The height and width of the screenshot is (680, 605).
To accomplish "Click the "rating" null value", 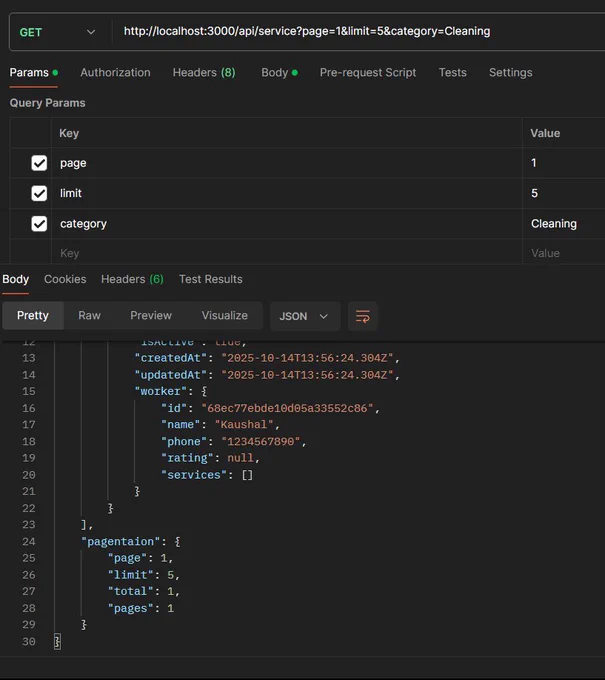I will (240, 458).
